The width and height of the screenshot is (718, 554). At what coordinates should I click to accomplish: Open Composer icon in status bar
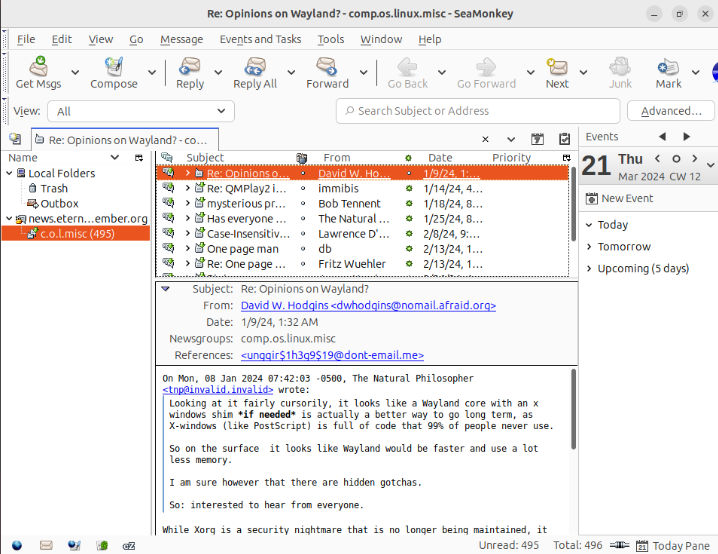pyautogui.click(x=74, y=545)
